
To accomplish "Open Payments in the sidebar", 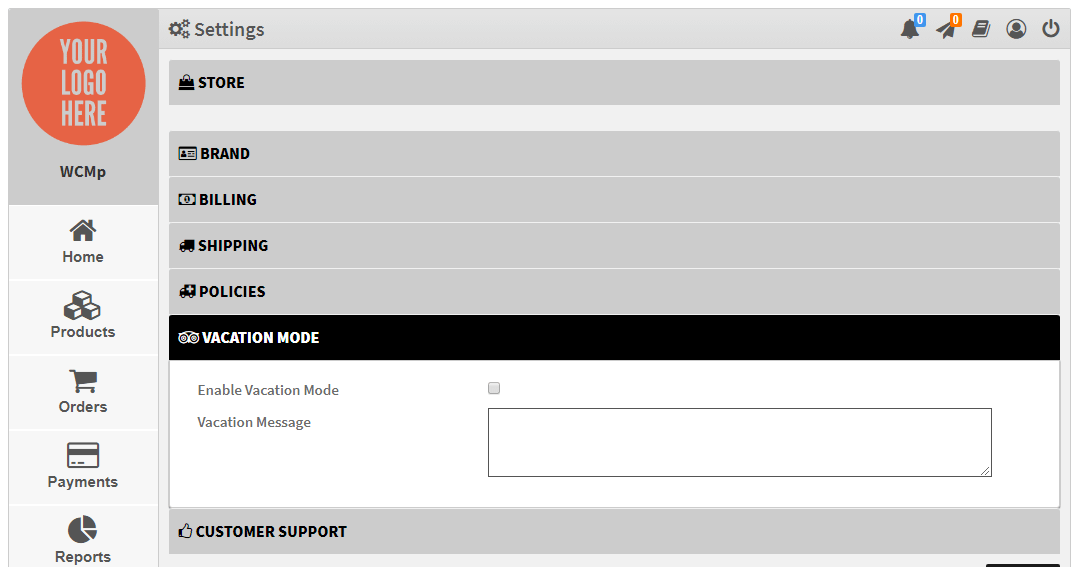I will coord(83,467).
